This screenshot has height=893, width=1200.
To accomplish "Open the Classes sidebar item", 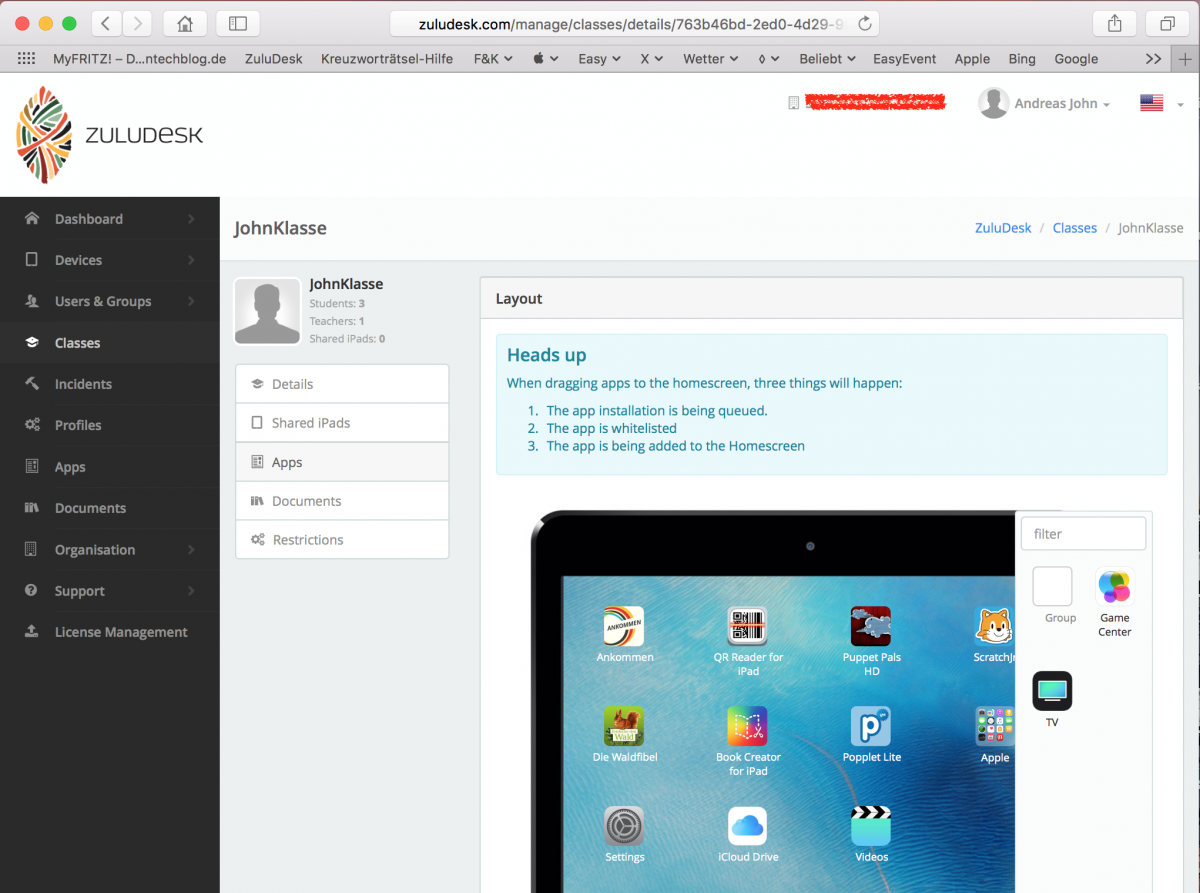I will [110, 343].
